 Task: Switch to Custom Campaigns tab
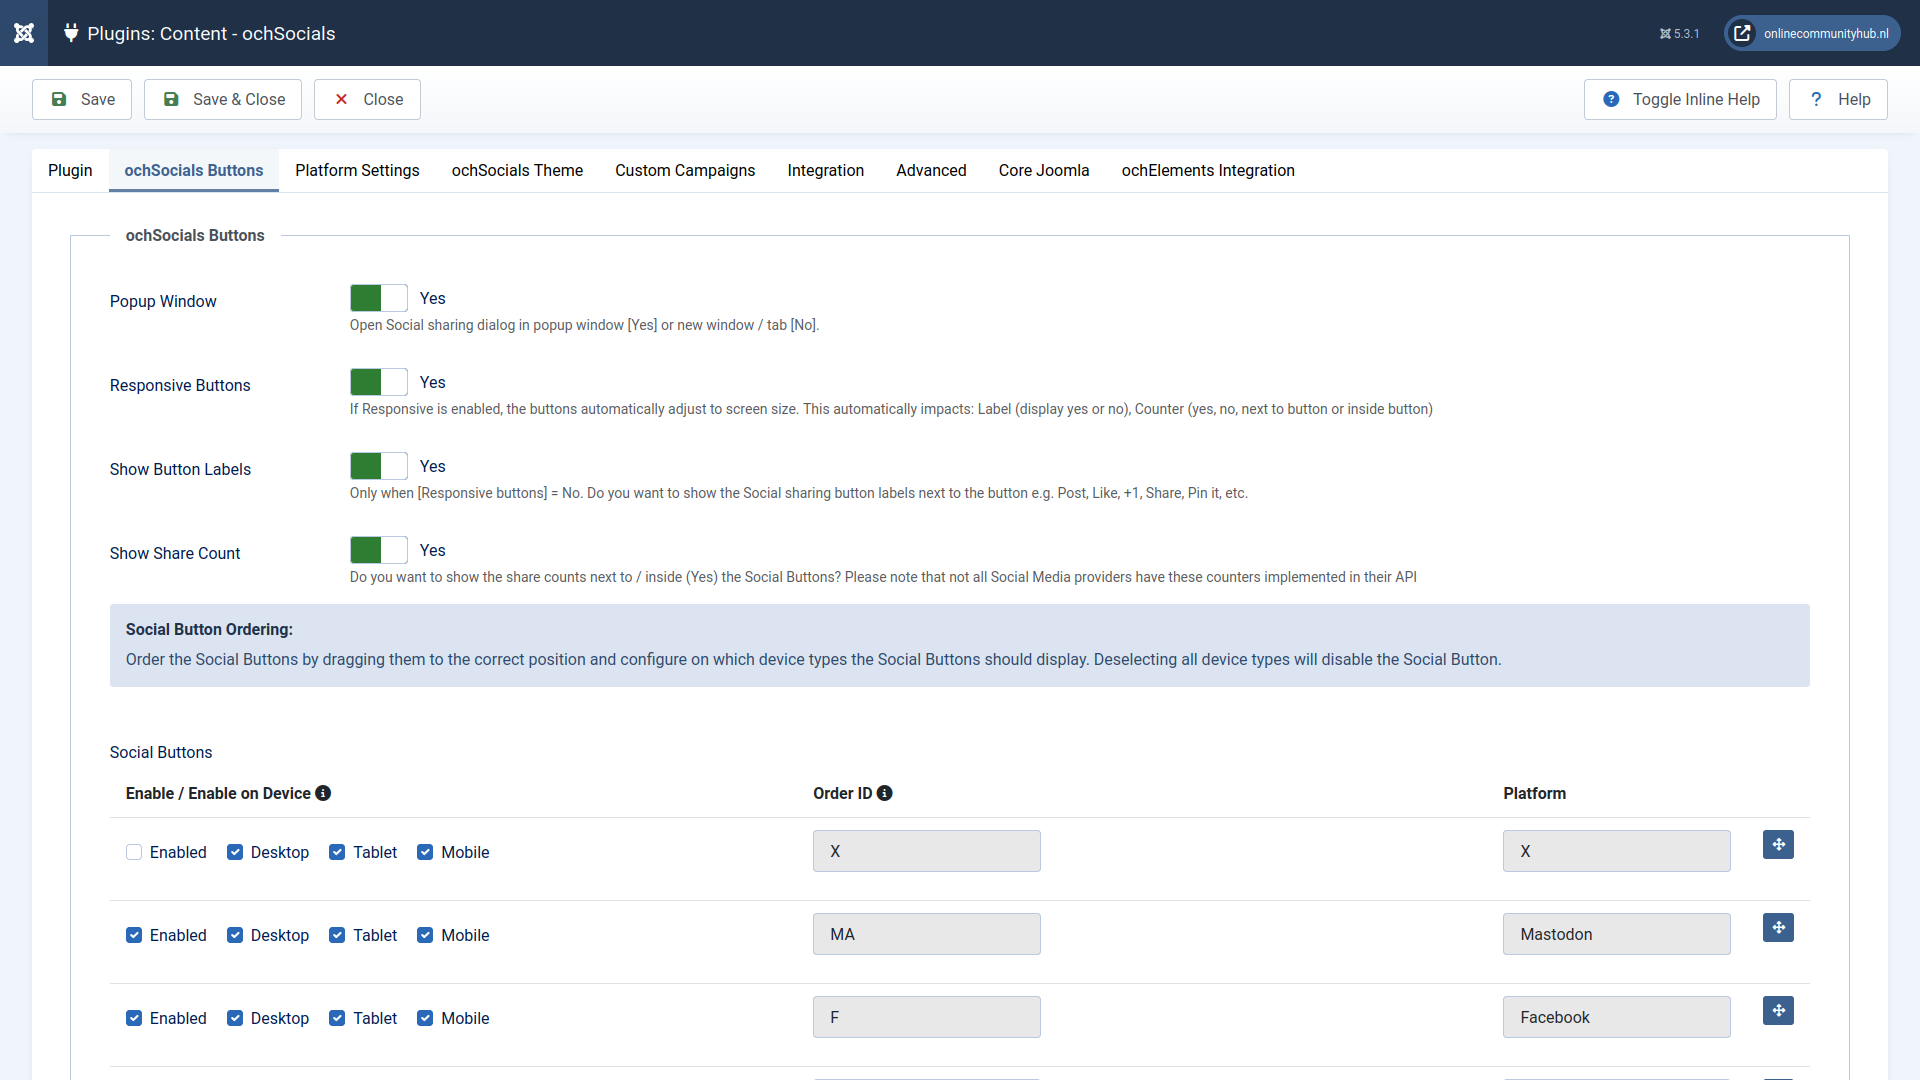[685, 170]
